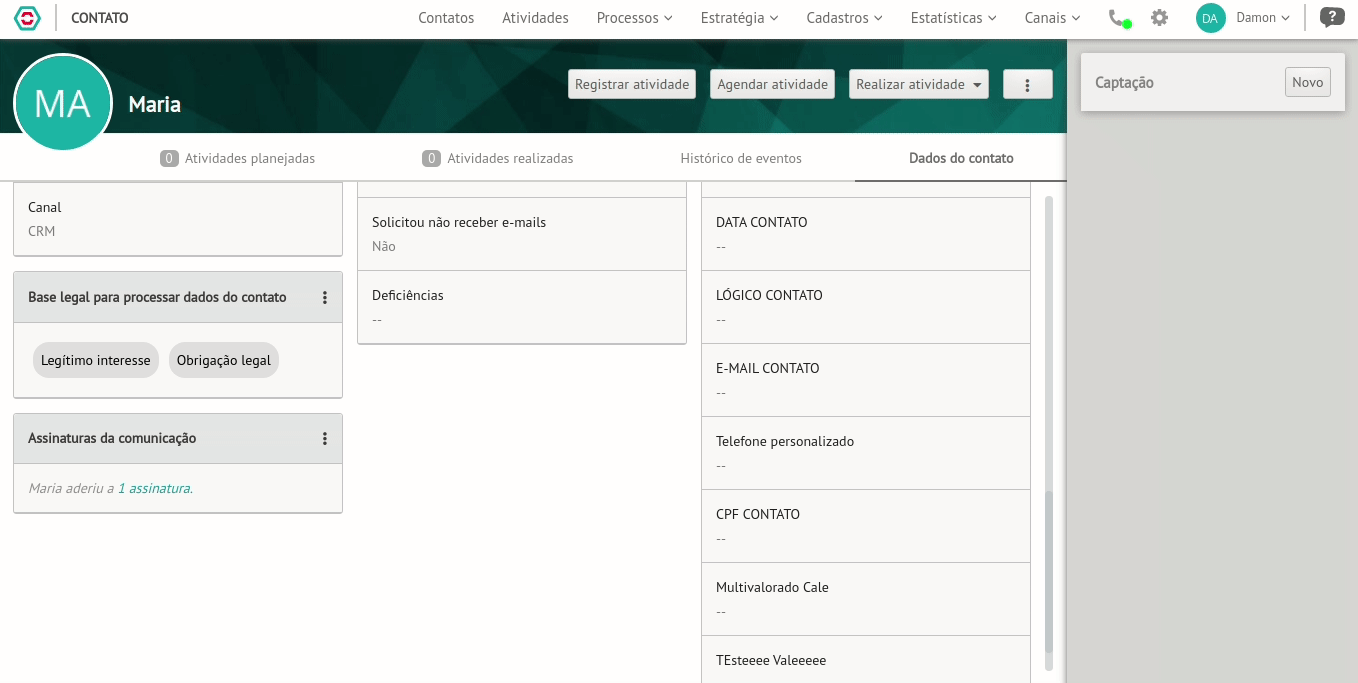Viewport: 1358px width, 683px height.
Task: Click the Telefone personalizado field
Action: pos(866,453)
